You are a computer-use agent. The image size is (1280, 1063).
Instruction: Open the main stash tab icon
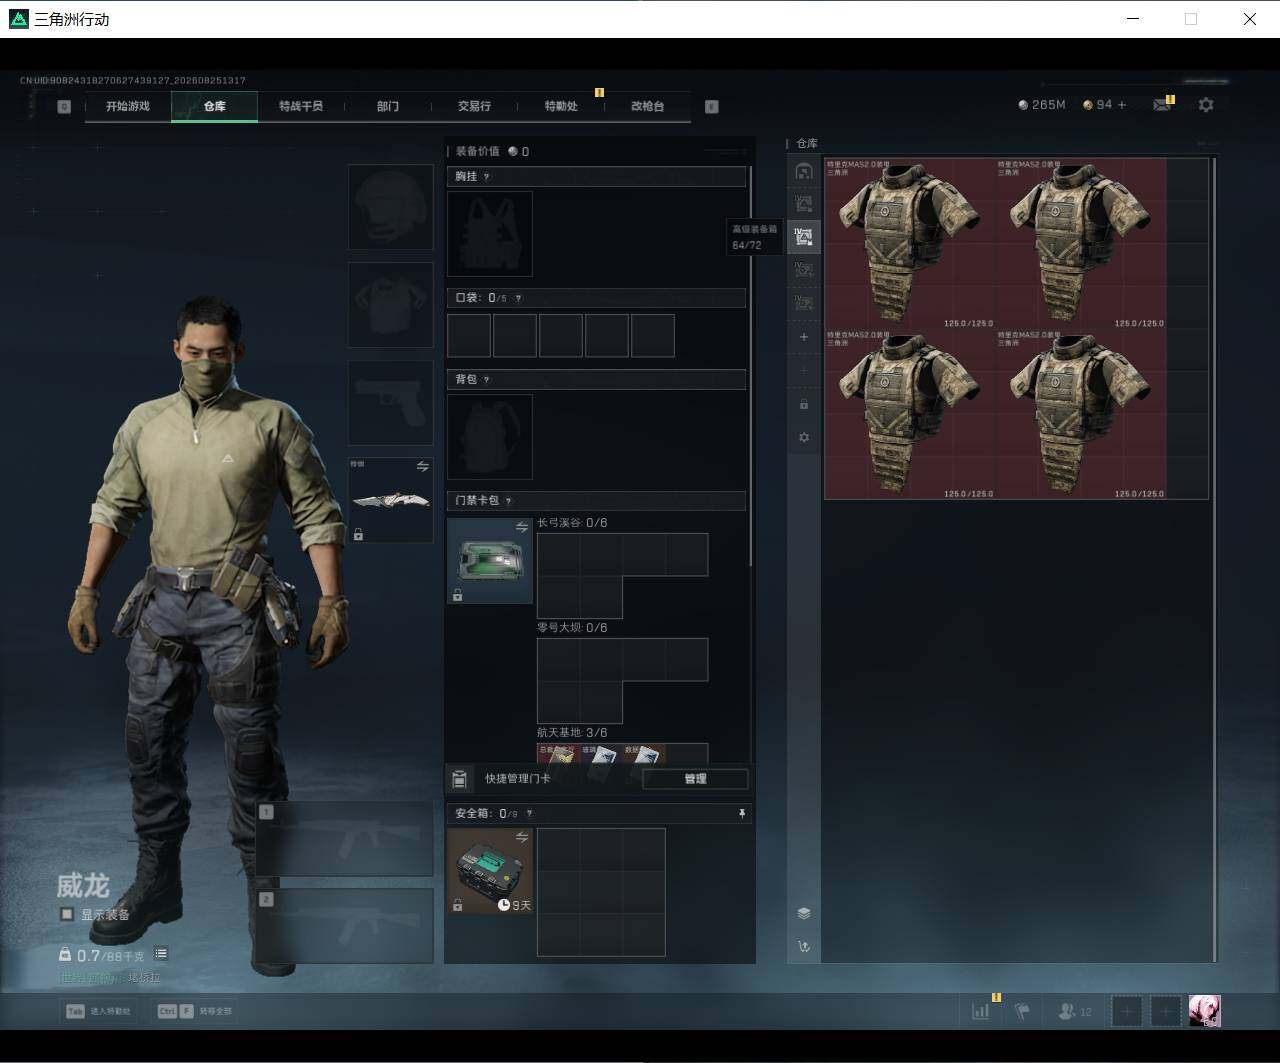point(804,171)
